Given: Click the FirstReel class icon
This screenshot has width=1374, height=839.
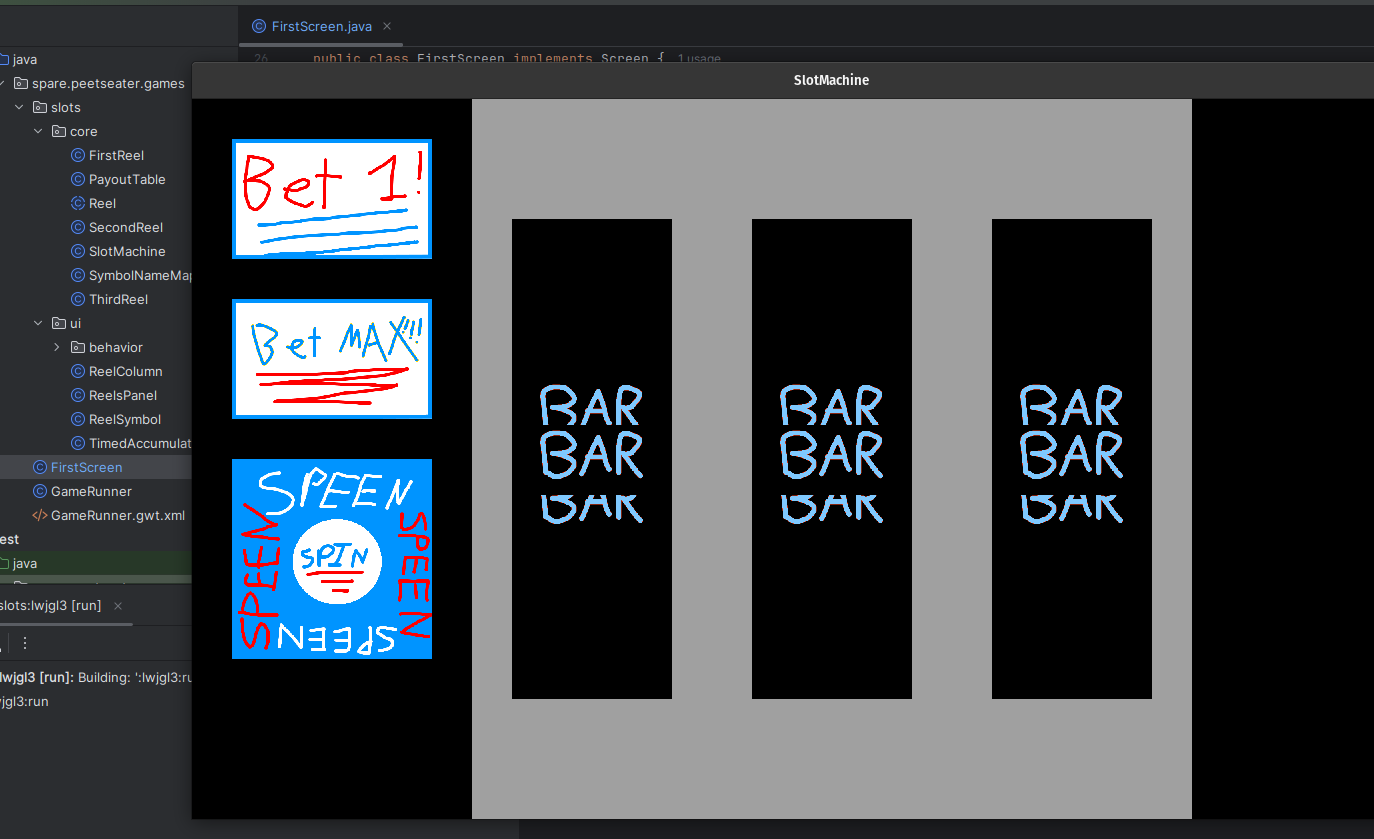Looking at the screenshot, I should 78,155.
